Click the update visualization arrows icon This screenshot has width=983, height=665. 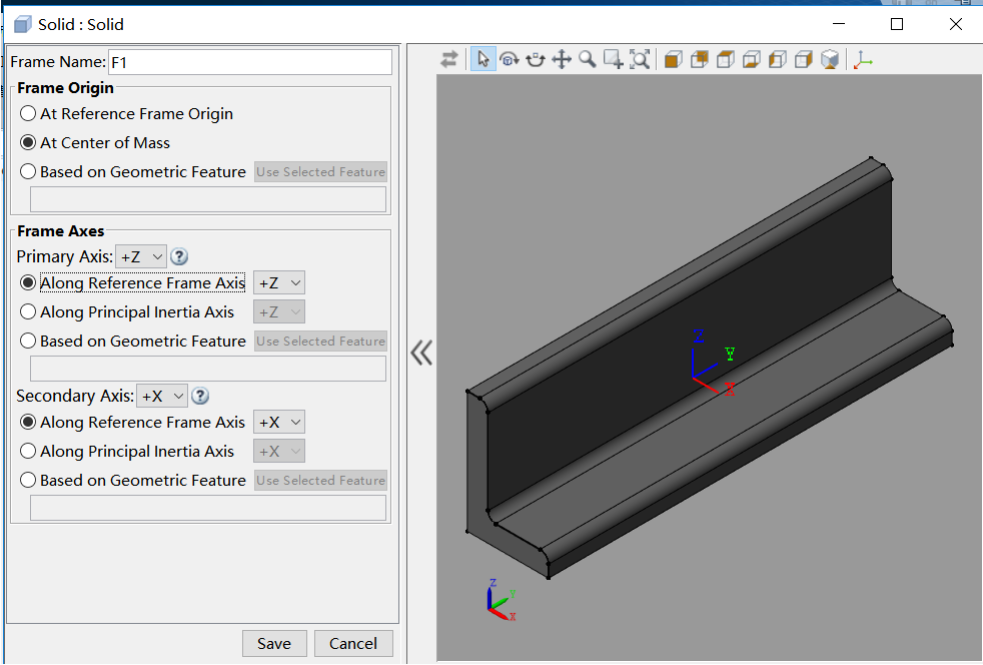click(x=449, y=60)
